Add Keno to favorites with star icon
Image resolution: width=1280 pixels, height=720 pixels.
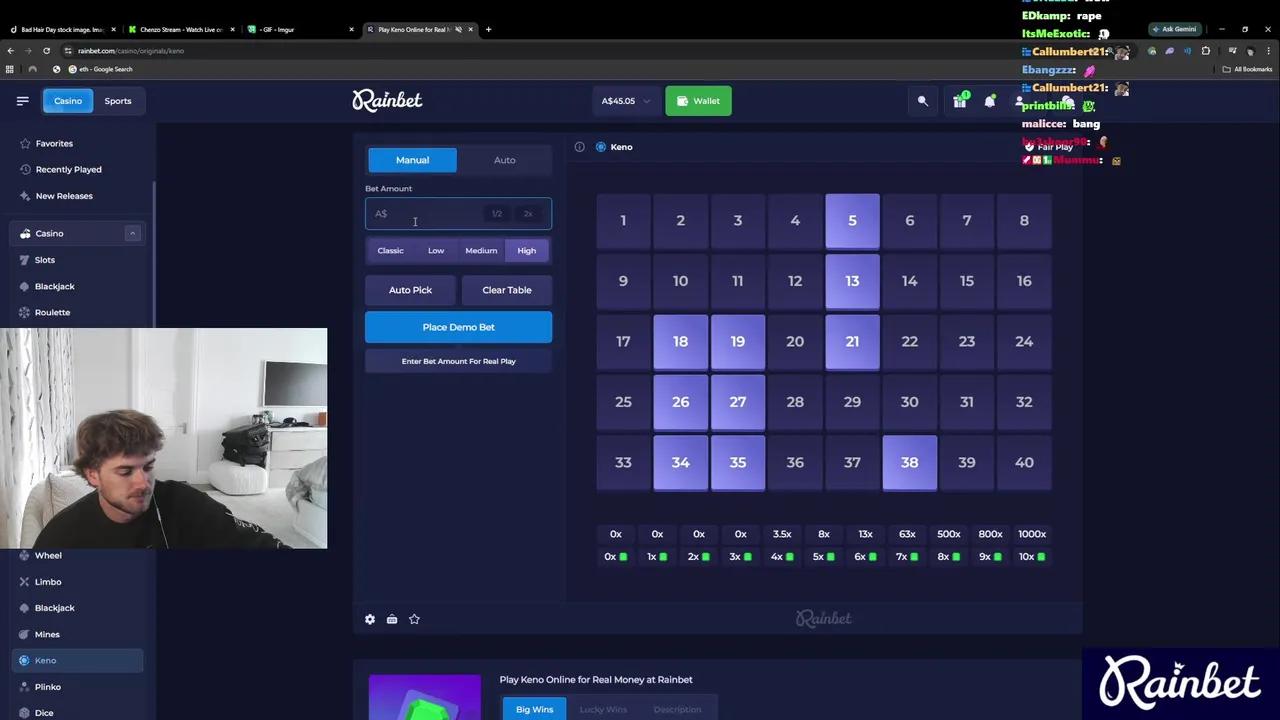tap(414, 619)
